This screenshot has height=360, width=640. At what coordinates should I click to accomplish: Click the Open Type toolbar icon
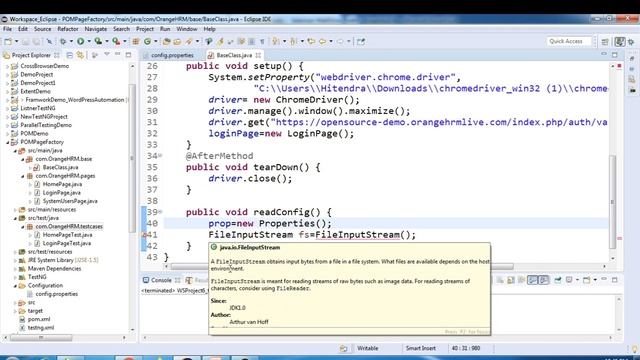167,41
